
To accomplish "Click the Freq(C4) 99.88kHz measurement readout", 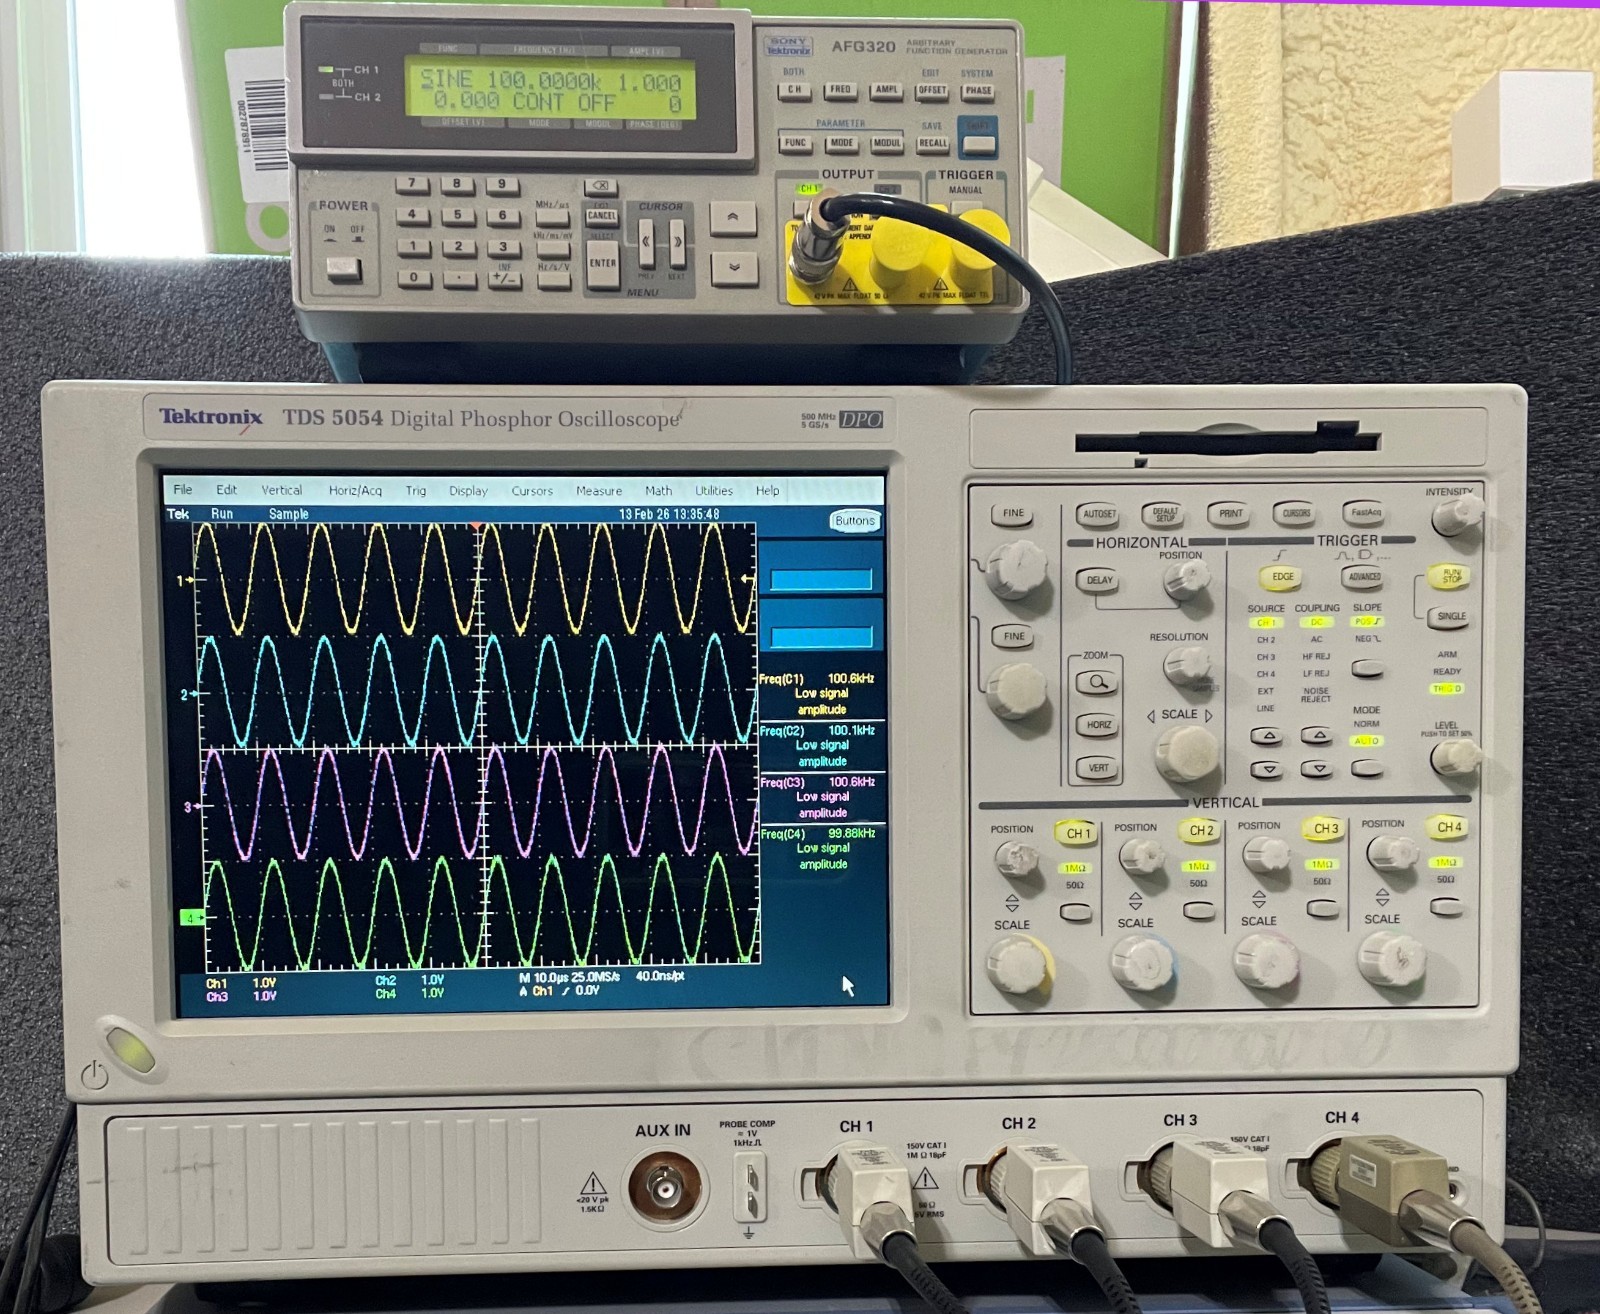I will [x=820, y=848].
